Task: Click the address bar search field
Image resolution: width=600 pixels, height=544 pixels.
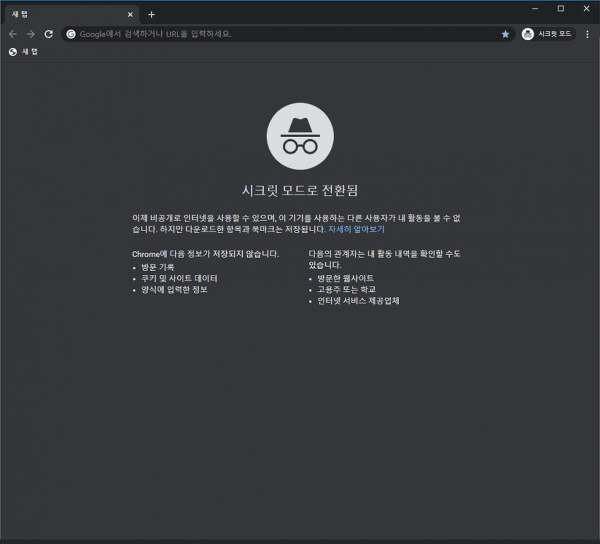Action: tap(288, 34)
